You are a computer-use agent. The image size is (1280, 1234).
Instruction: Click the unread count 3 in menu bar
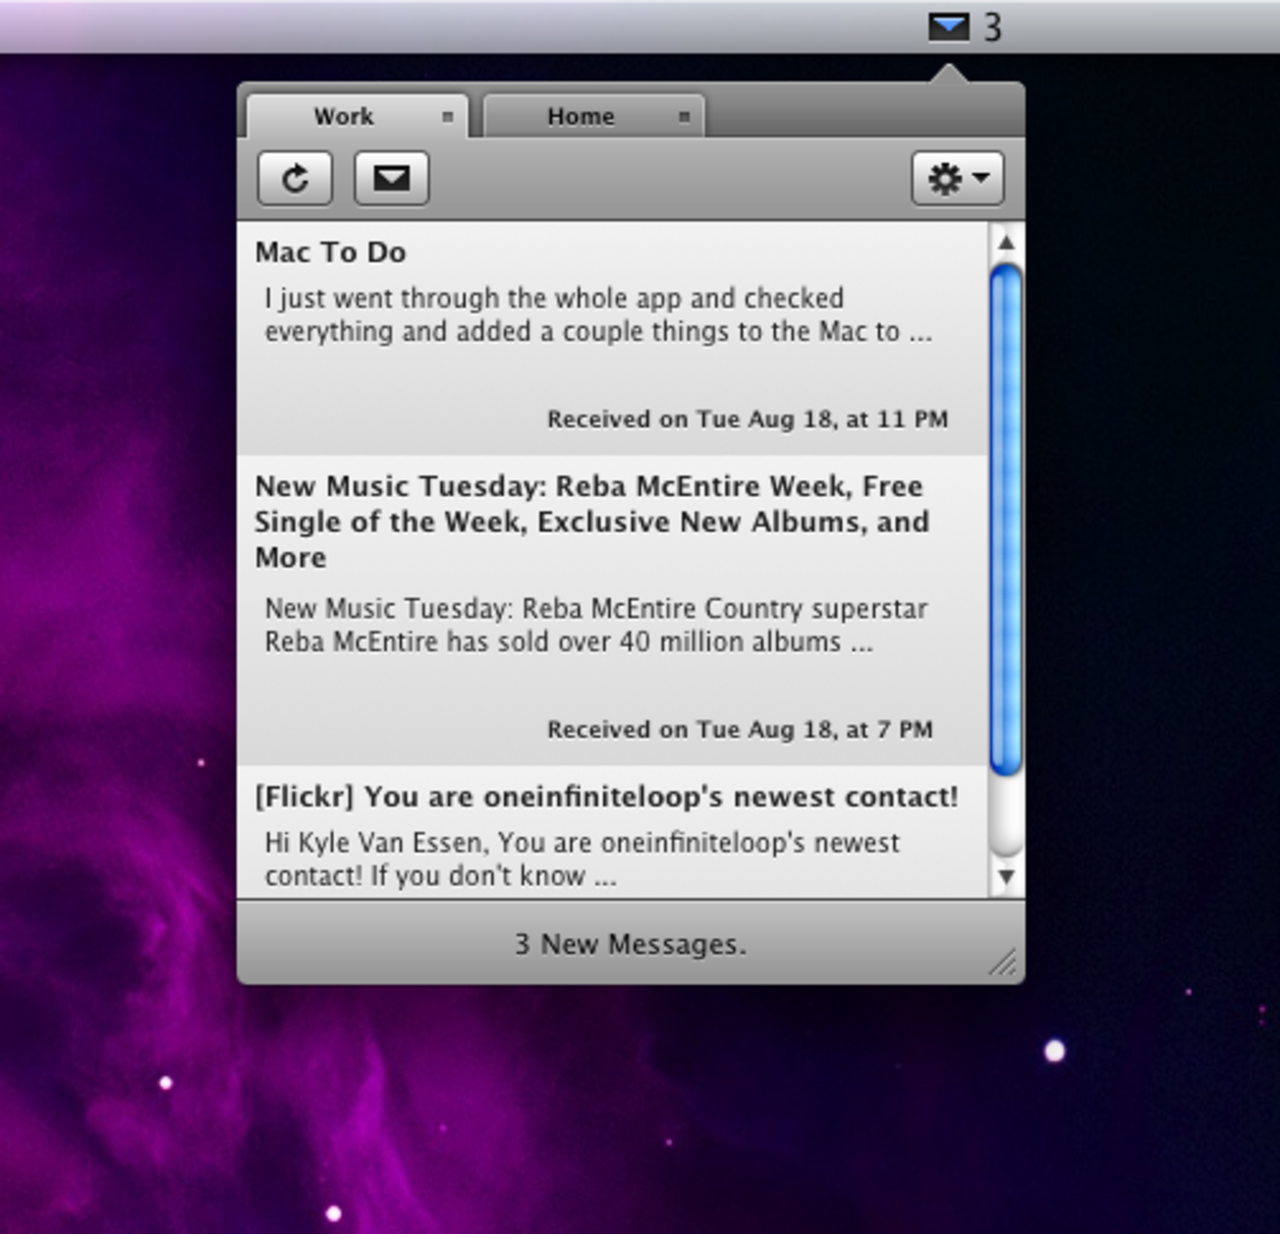(992, 28)
